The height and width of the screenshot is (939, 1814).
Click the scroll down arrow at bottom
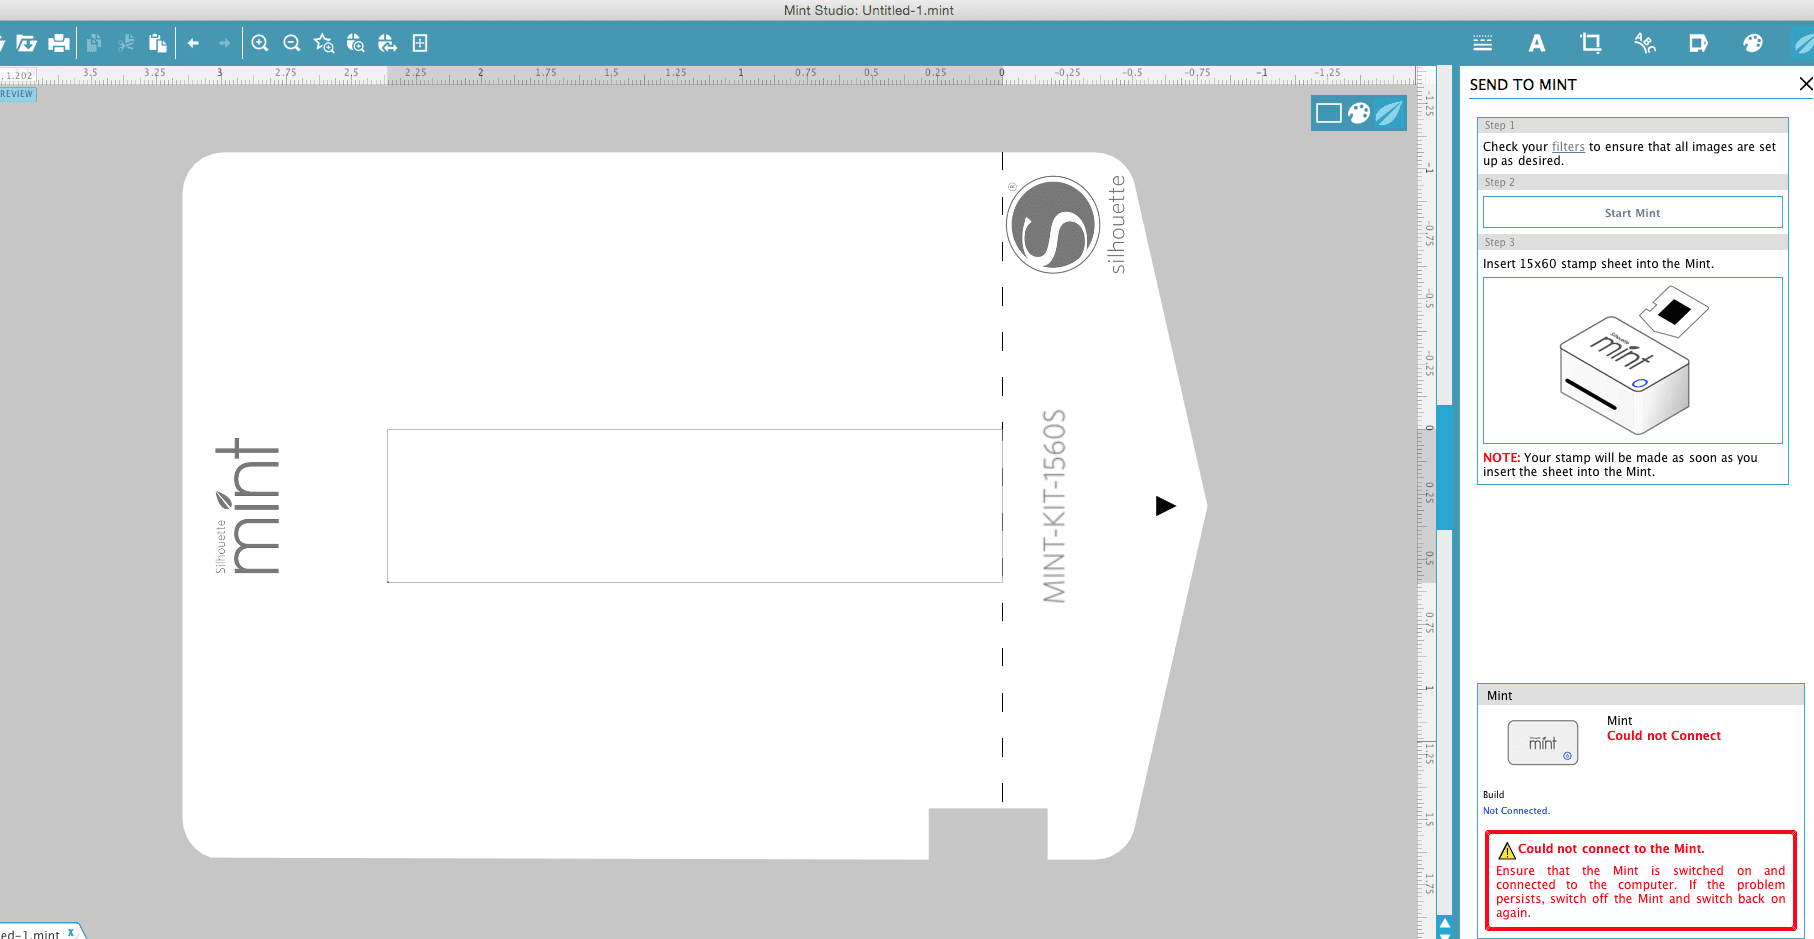click(x=1444, y=934)
